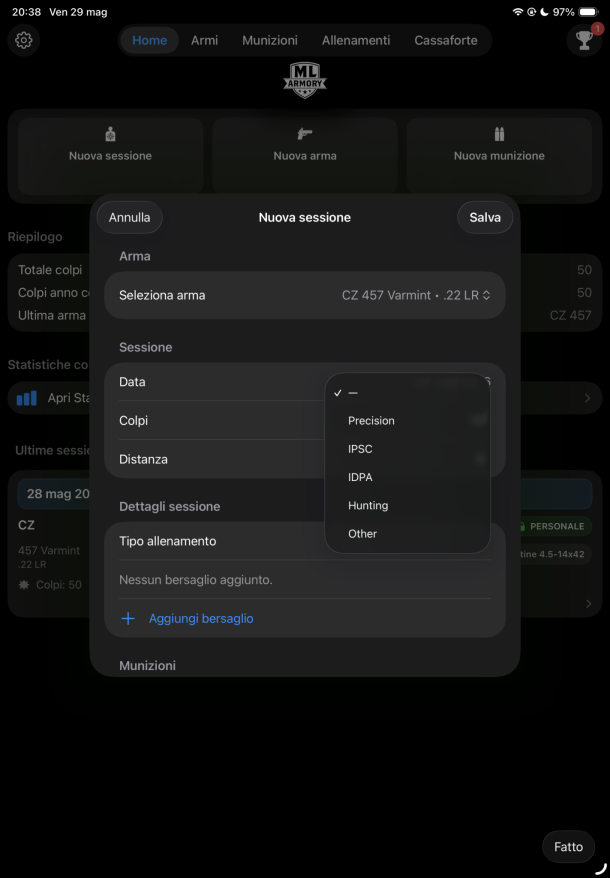Tap the Nuova munizione card label
610x878 pixels.
pos(499,156)
